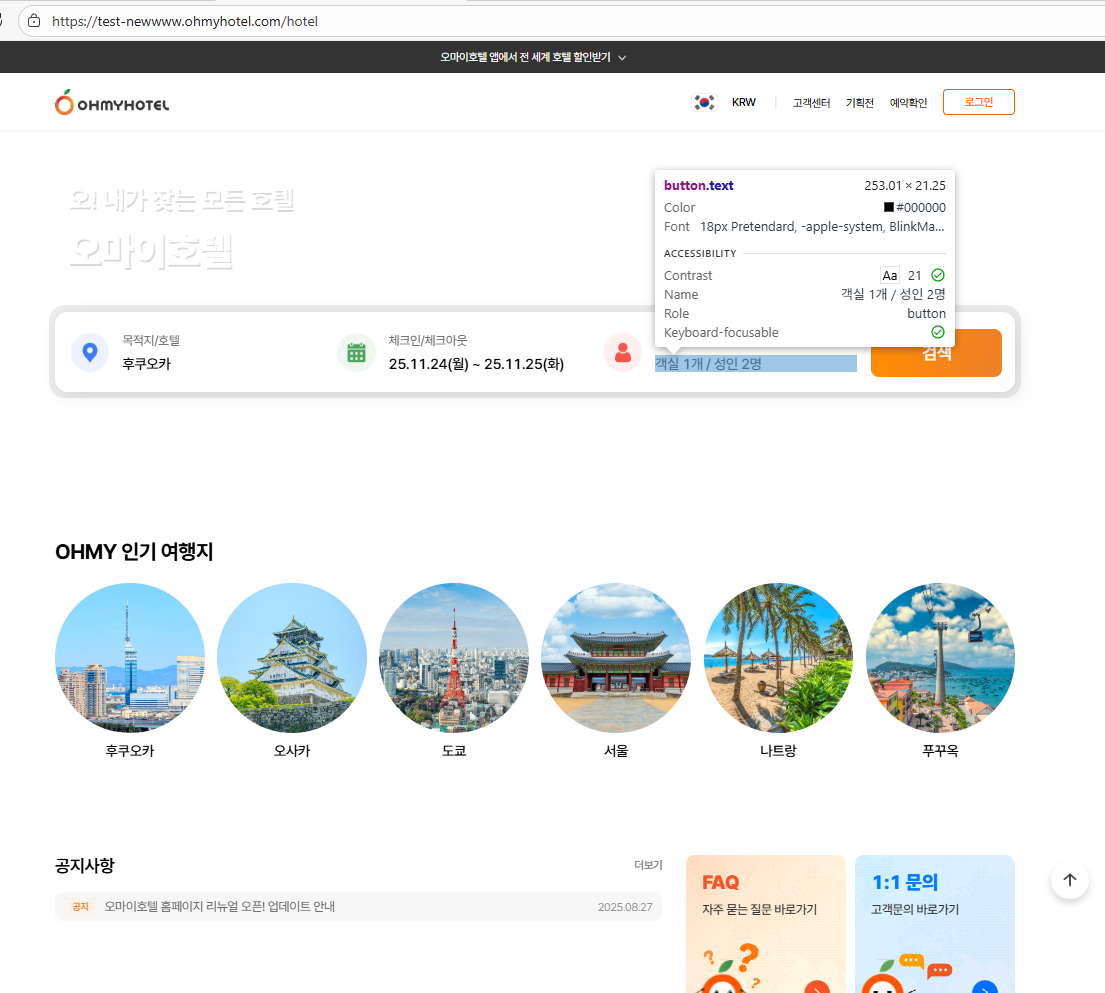Click the 공지사항 heading
This screenshot has height=993, width=1105.
click(85, 865)
